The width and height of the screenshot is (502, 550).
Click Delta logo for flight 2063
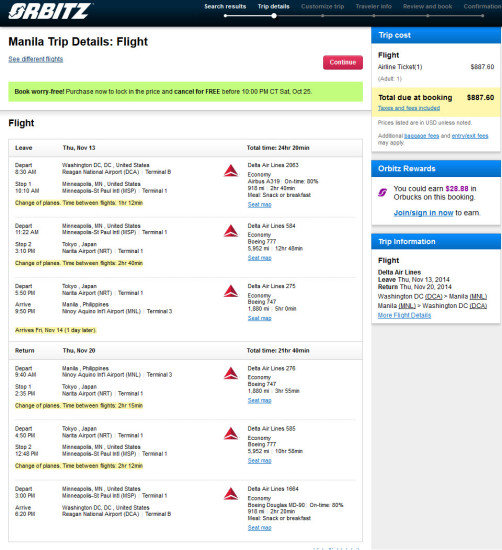pyautogui.click(x=231, y=171)
